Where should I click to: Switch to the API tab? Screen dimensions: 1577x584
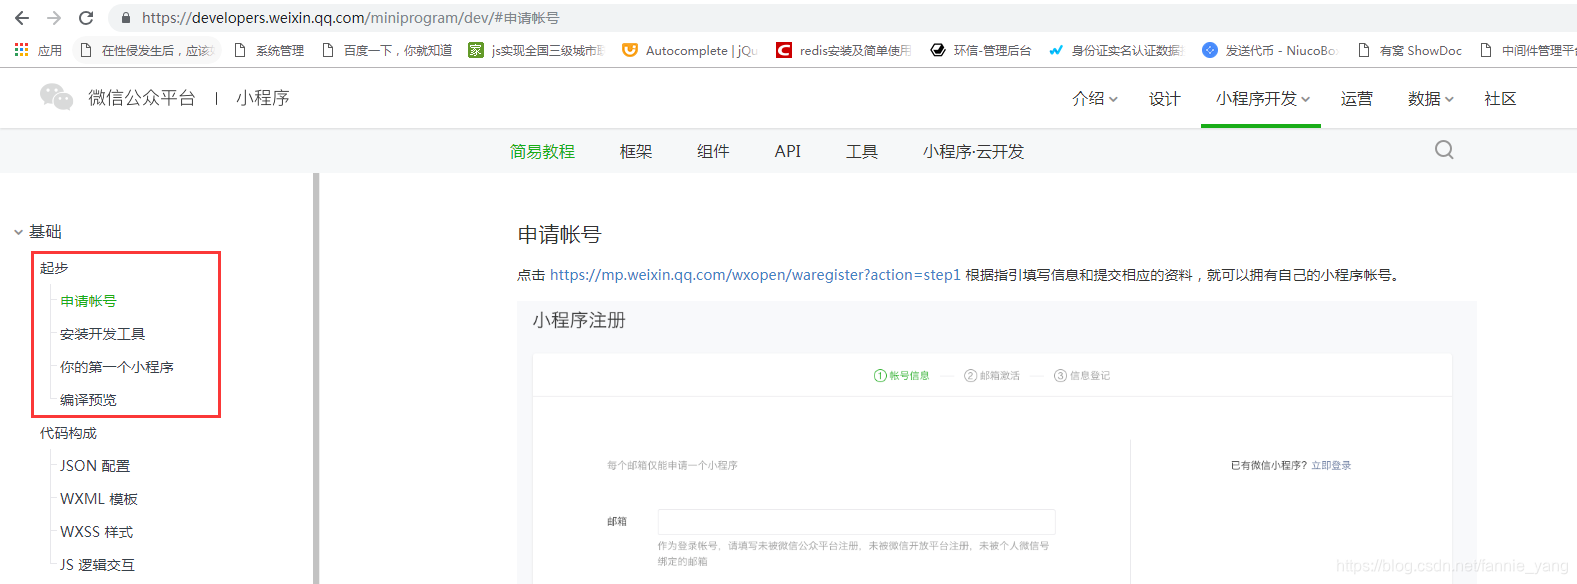click(x=788, y=151)
